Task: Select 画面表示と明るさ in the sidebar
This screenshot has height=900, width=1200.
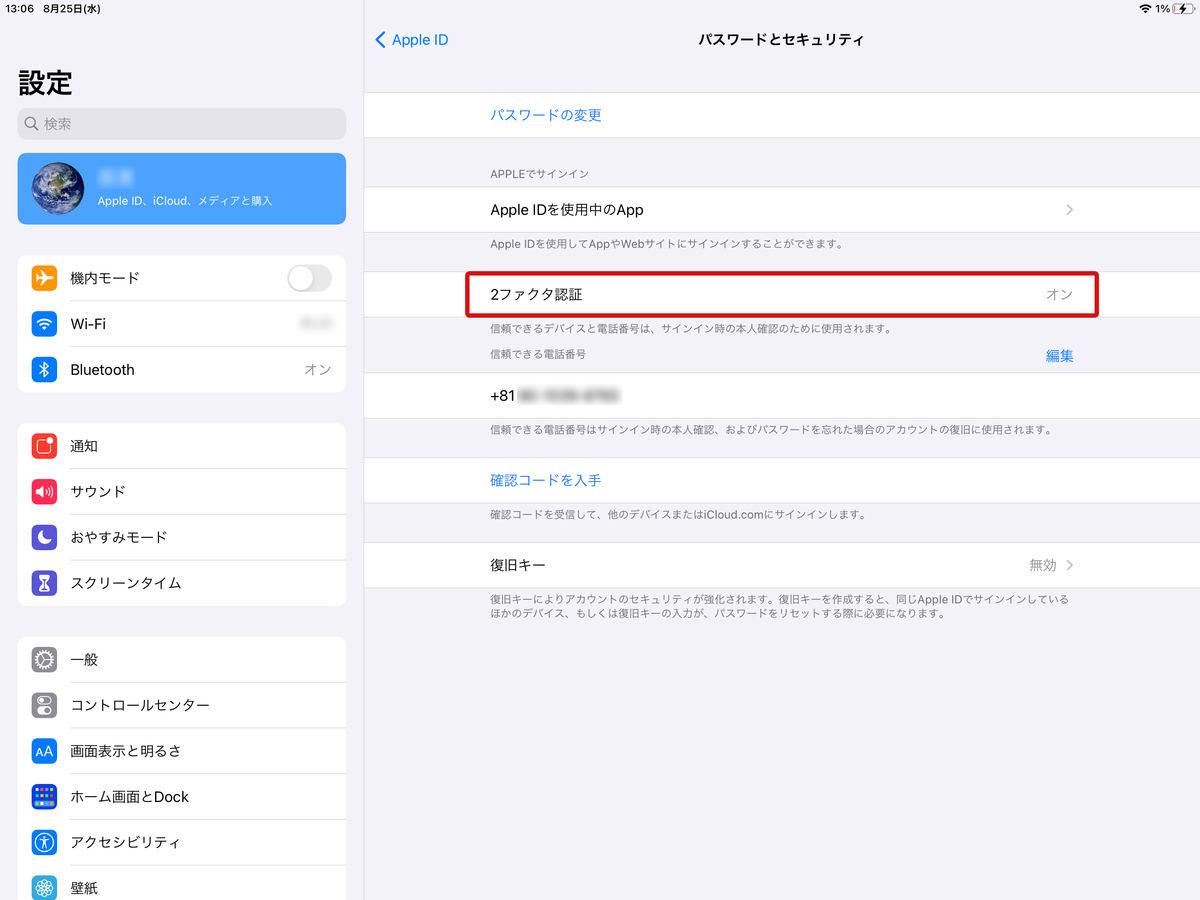Action: pos(182,751)
